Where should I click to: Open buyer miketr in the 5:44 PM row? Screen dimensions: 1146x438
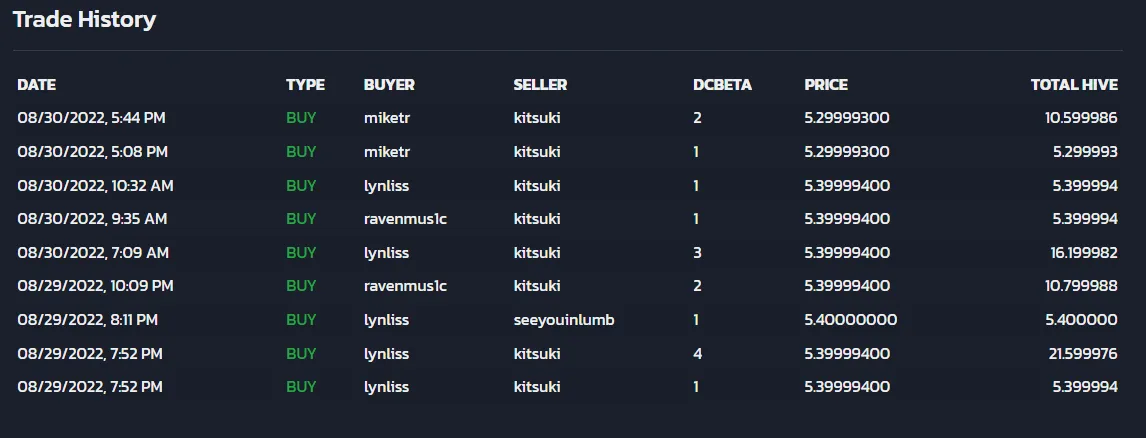tap(387, 118)
